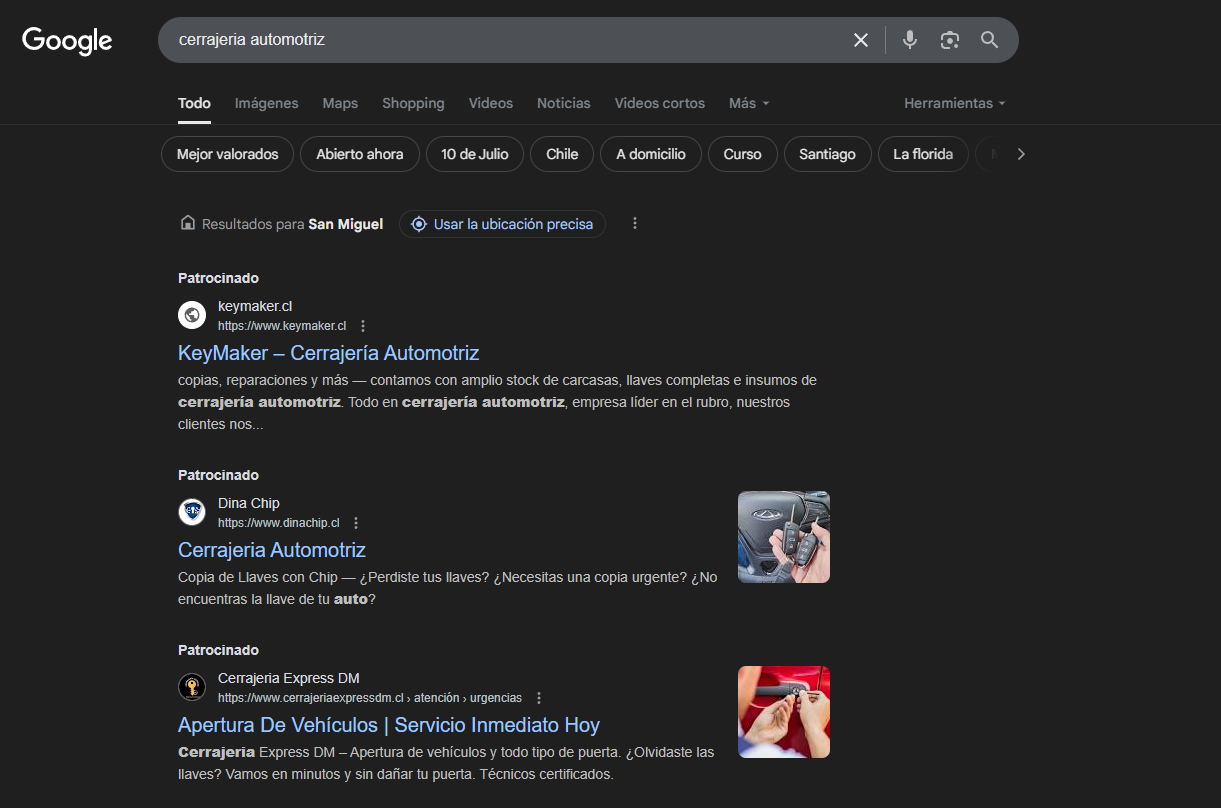Image resolution: width=1221 pixels, height=808 pixels.
Task: Click the Google logo
Action: pyautogui.click(x=67, y=40)
